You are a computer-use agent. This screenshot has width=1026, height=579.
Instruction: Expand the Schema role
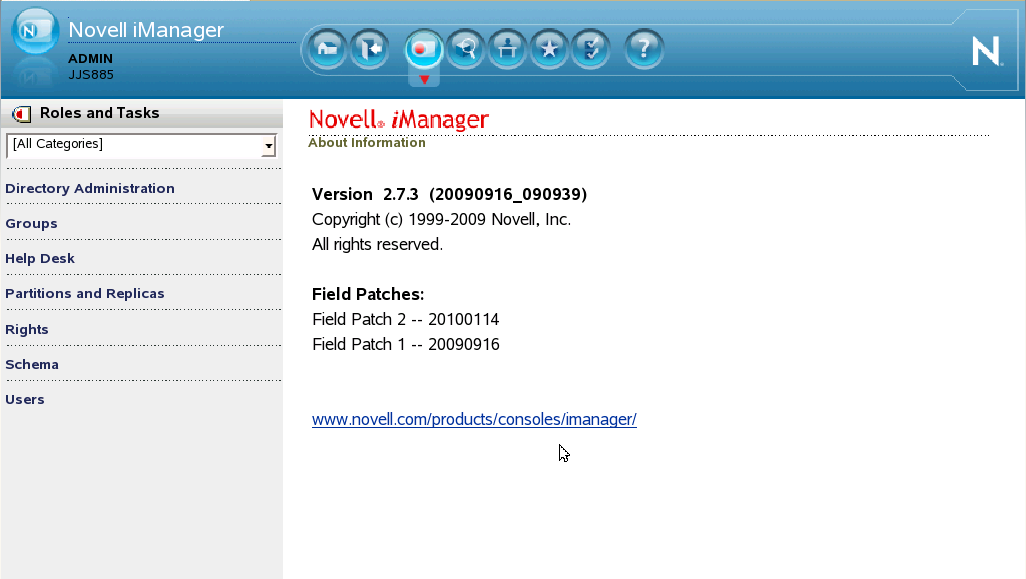32,364
